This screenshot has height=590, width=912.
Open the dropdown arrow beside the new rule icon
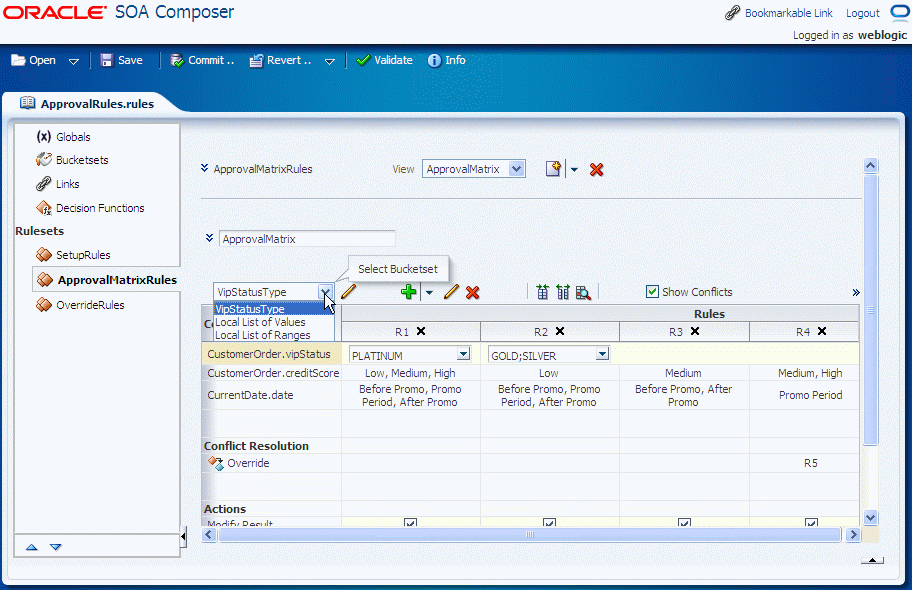[x=574, y=169]
